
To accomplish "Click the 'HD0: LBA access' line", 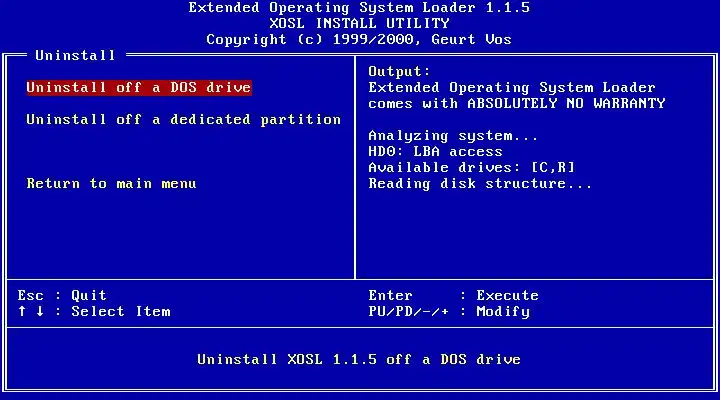I will click(435, 152).
